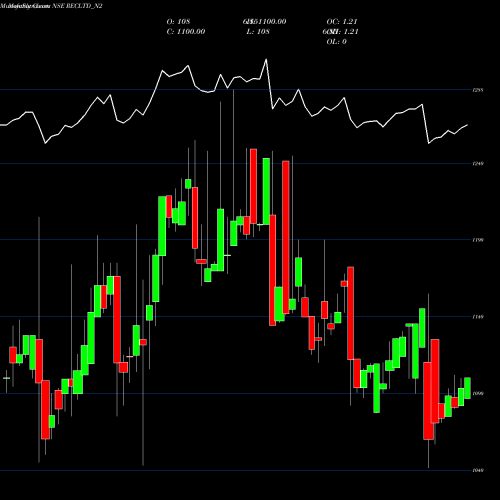Select the 'OC: 1.21' readout
500x500 pixels.
tap(342, 22)
